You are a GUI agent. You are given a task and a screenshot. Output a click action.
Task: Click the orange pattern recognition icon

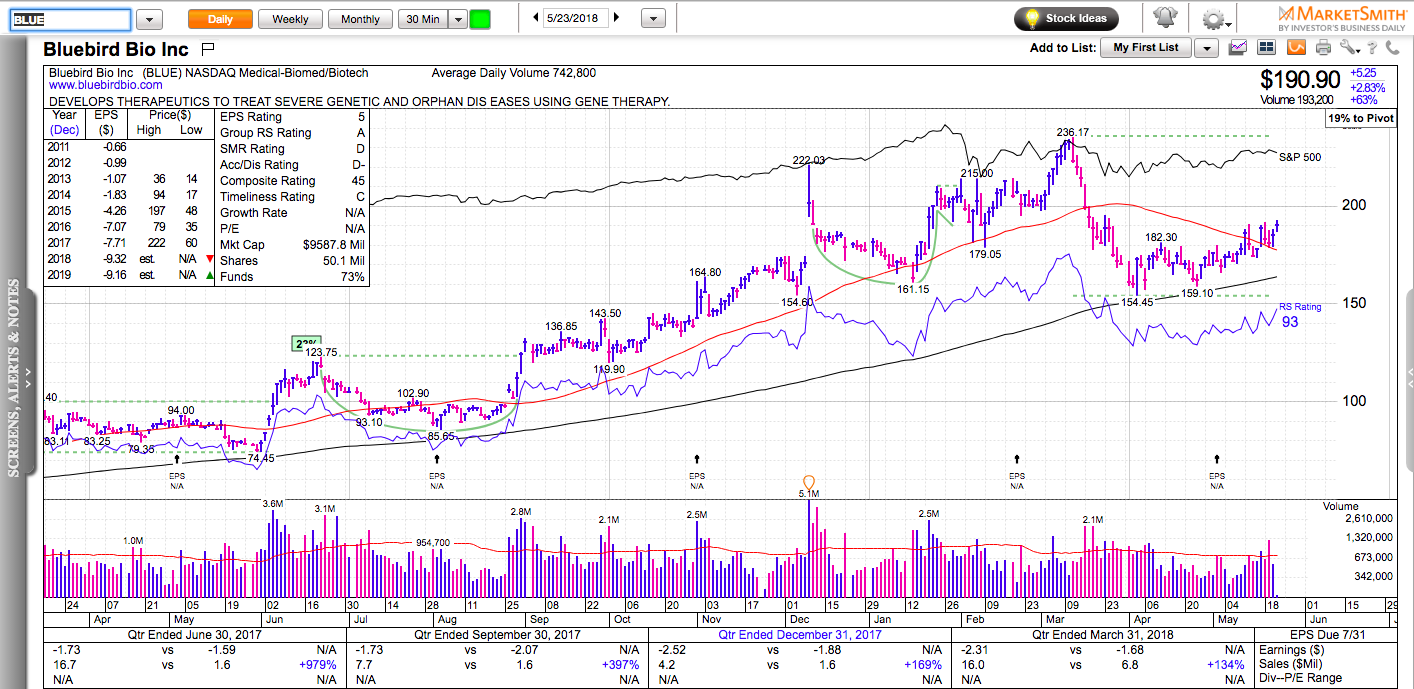(1296, 47)
